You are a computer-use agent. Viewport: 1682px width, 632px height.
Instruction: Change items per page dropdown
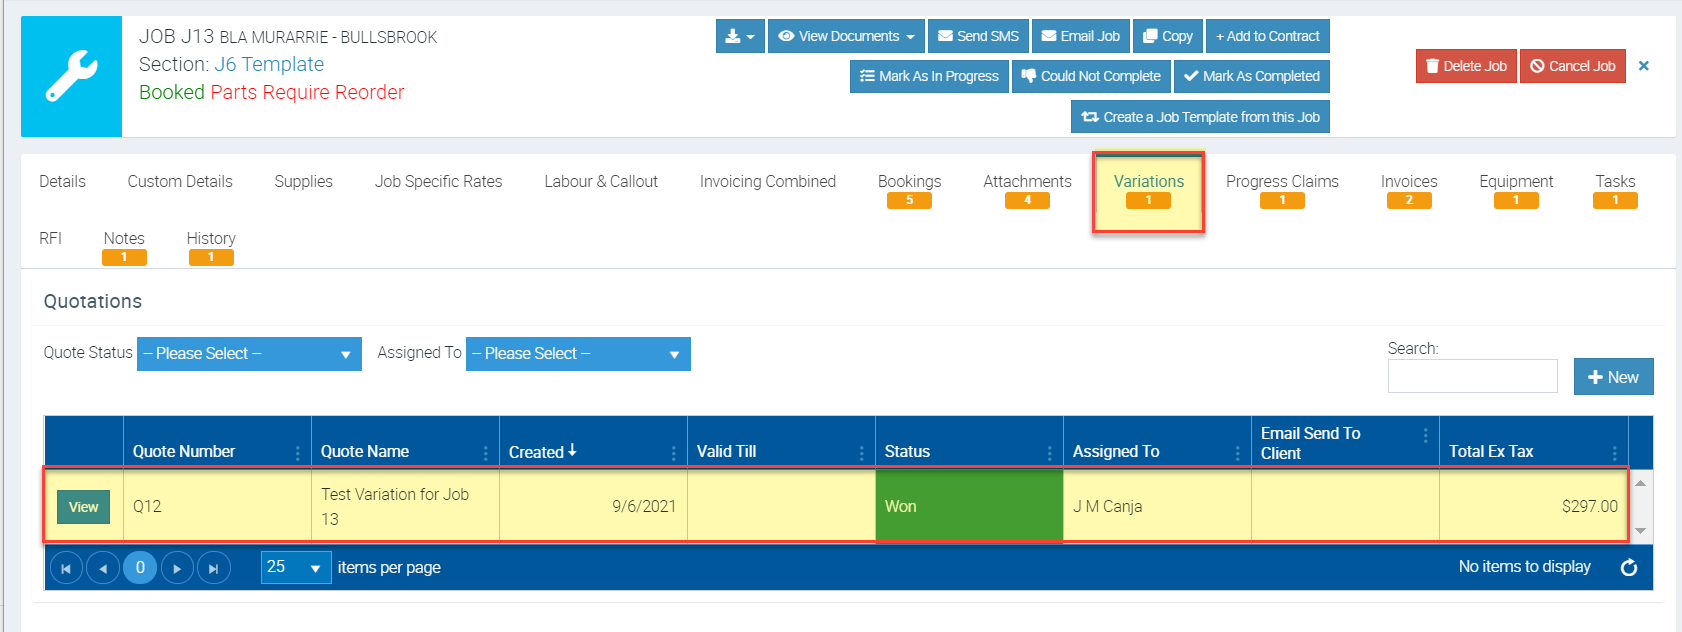click(296, 567)
